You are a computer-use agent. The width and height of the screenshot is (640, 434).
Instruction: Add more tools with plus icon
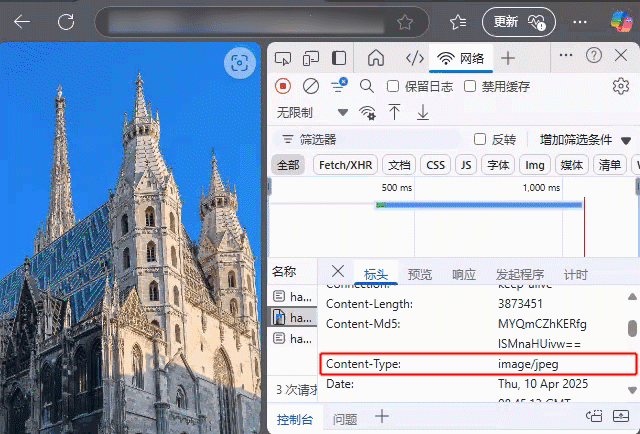point(508,58)
